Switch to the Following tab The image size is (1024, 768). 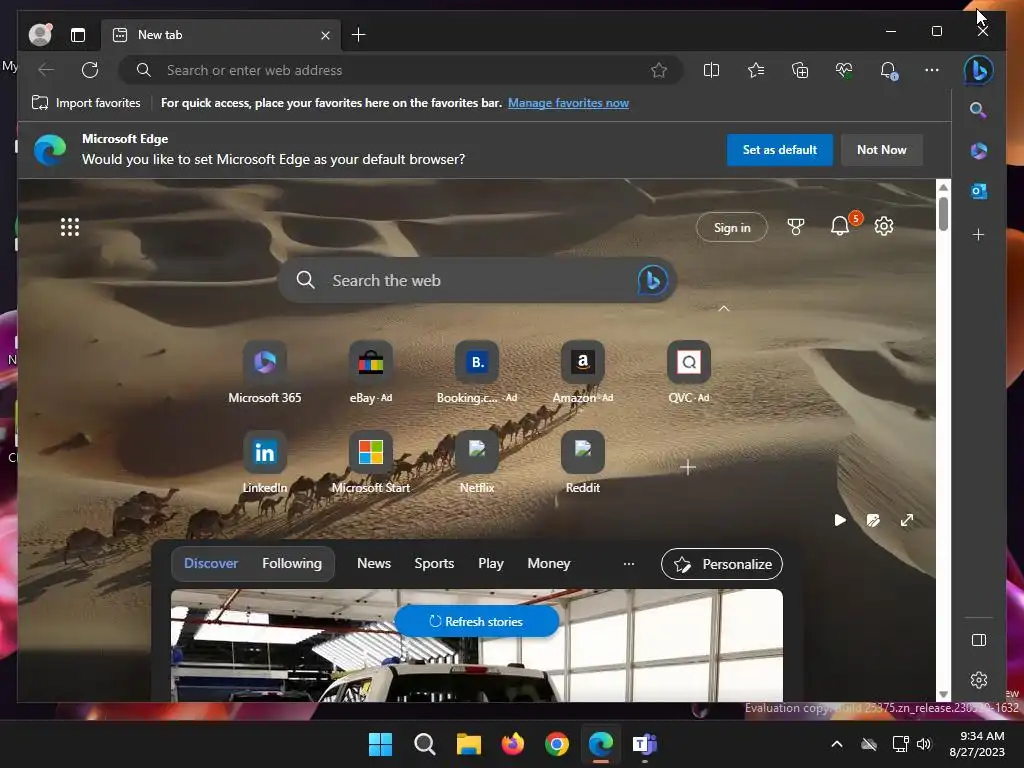click(292, 563)
